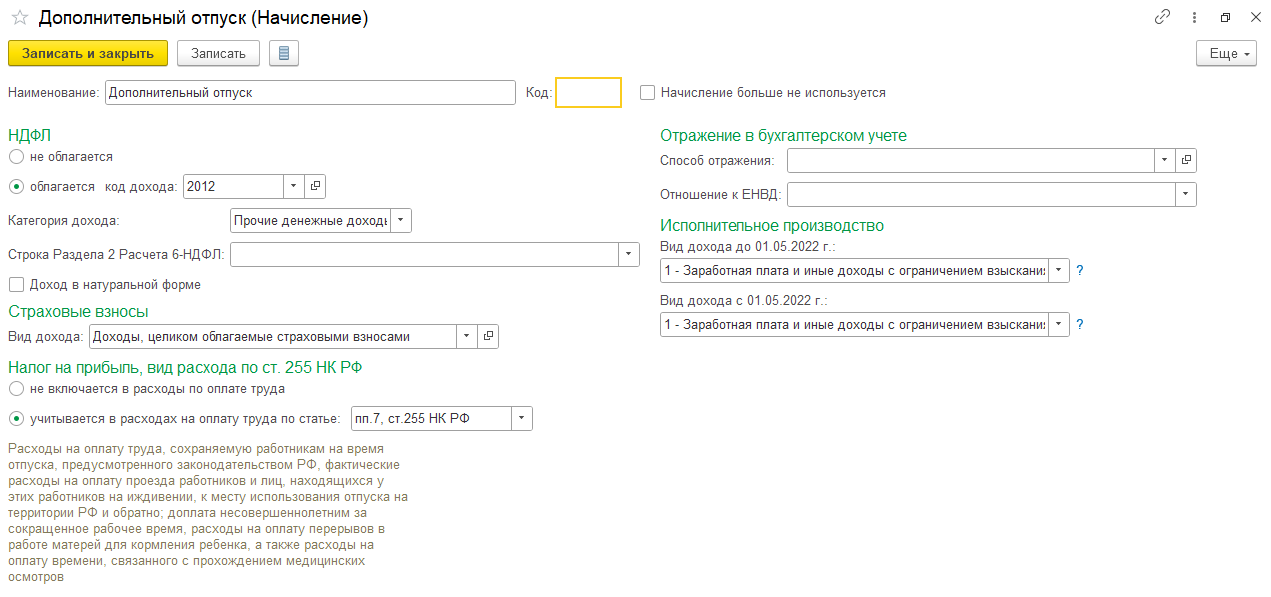The width and height of the screenshot is (1271, 597).
Task: Click the link icon in the title bar
Action: click(1162, 18)
